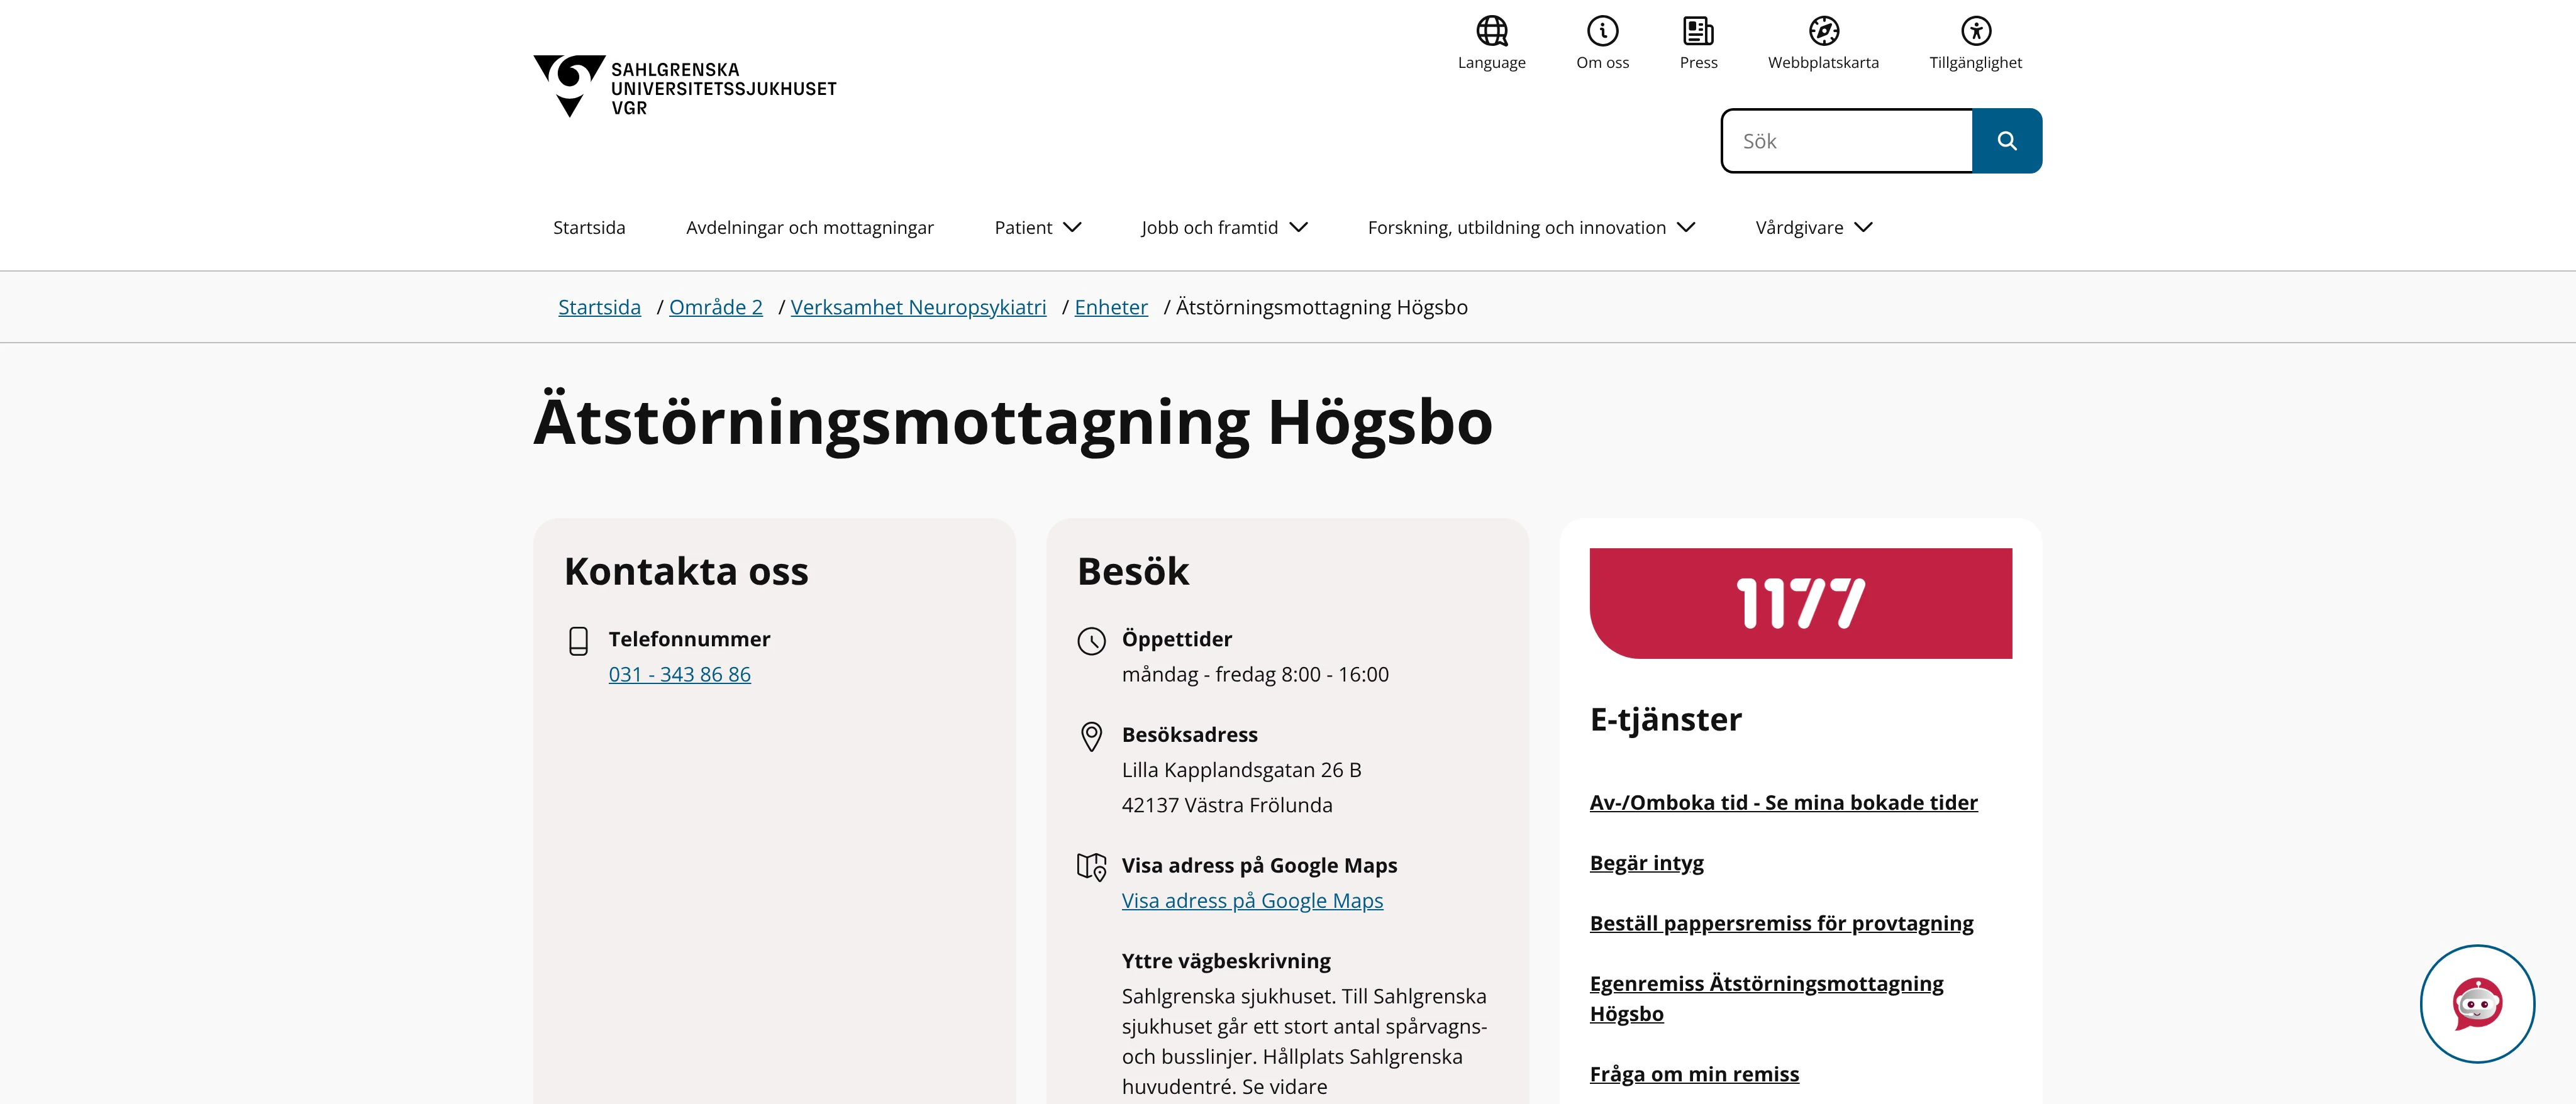Open the Begär intyg link

pyautogui.click(x=1646, y=863)
